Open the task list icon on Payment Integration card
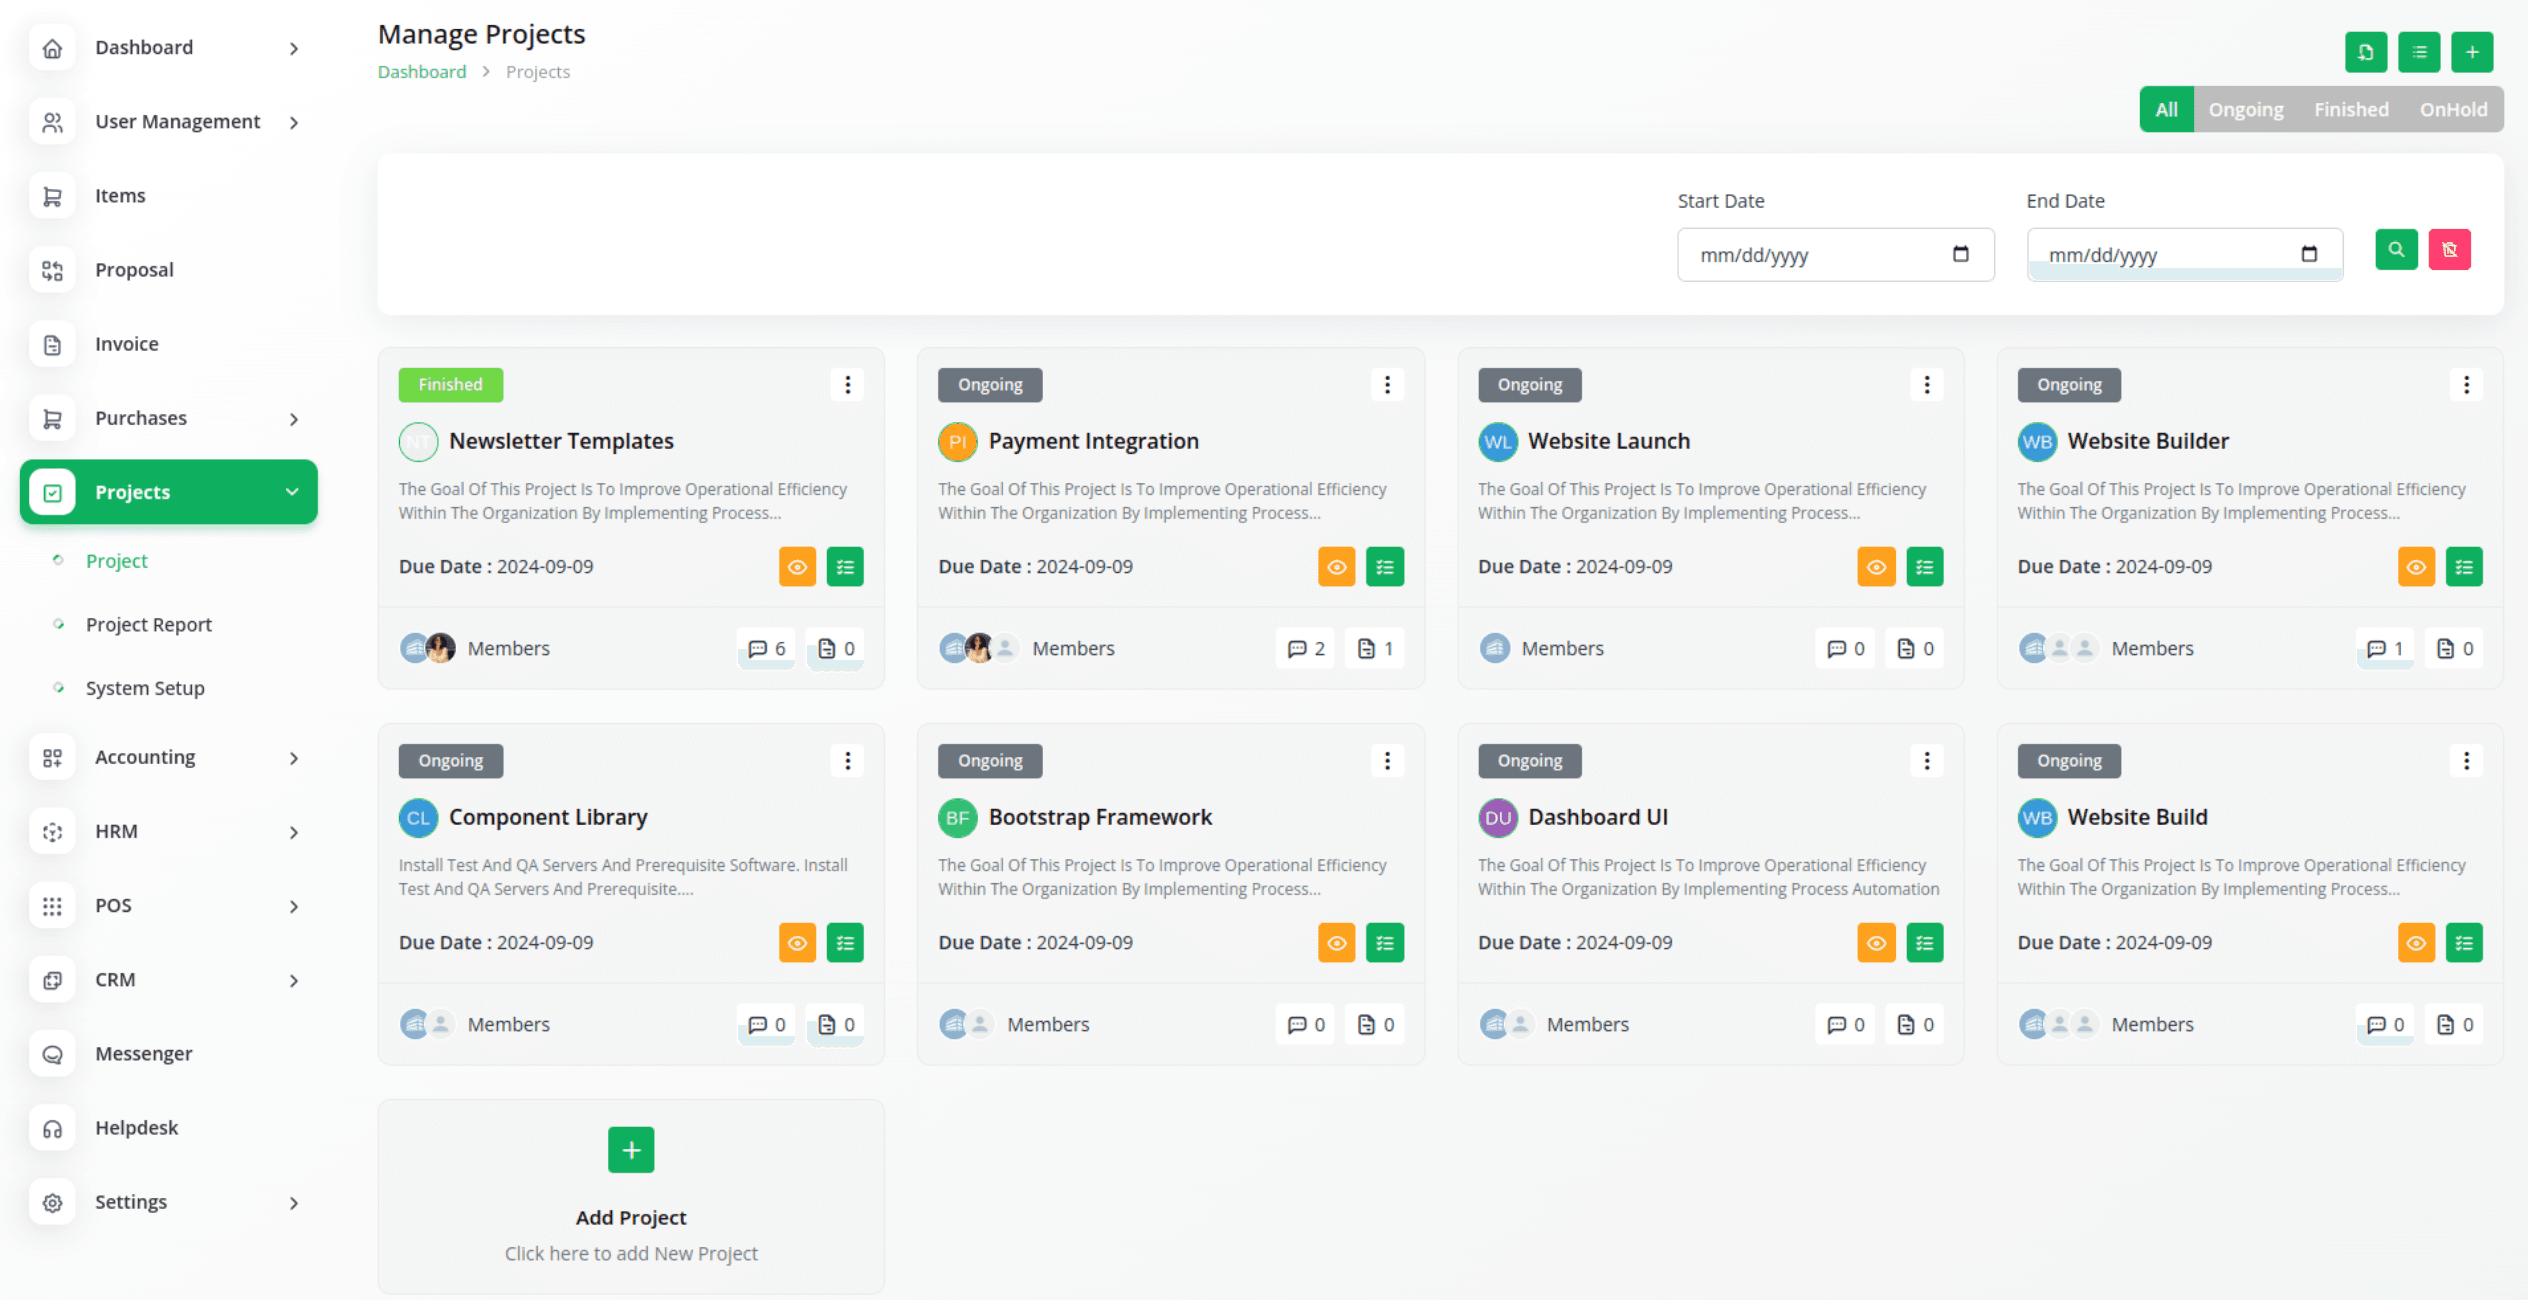 pos(1384,567)
